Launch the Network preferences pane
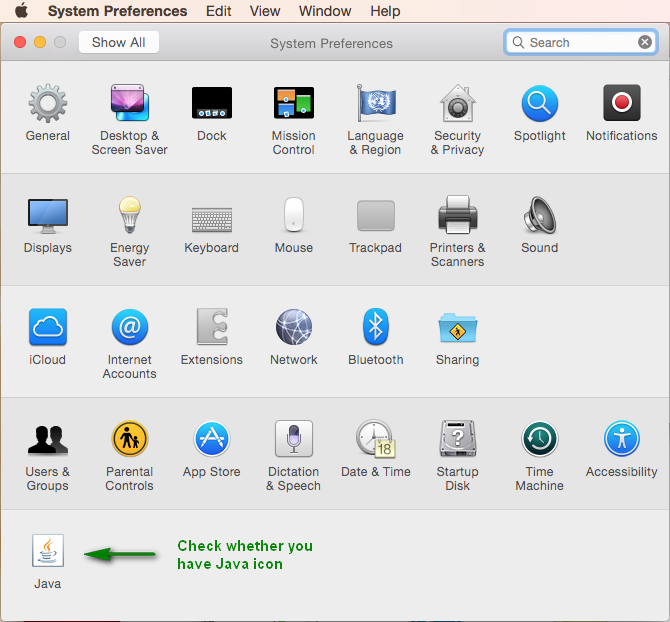670x622 pixels. (293, 328)
